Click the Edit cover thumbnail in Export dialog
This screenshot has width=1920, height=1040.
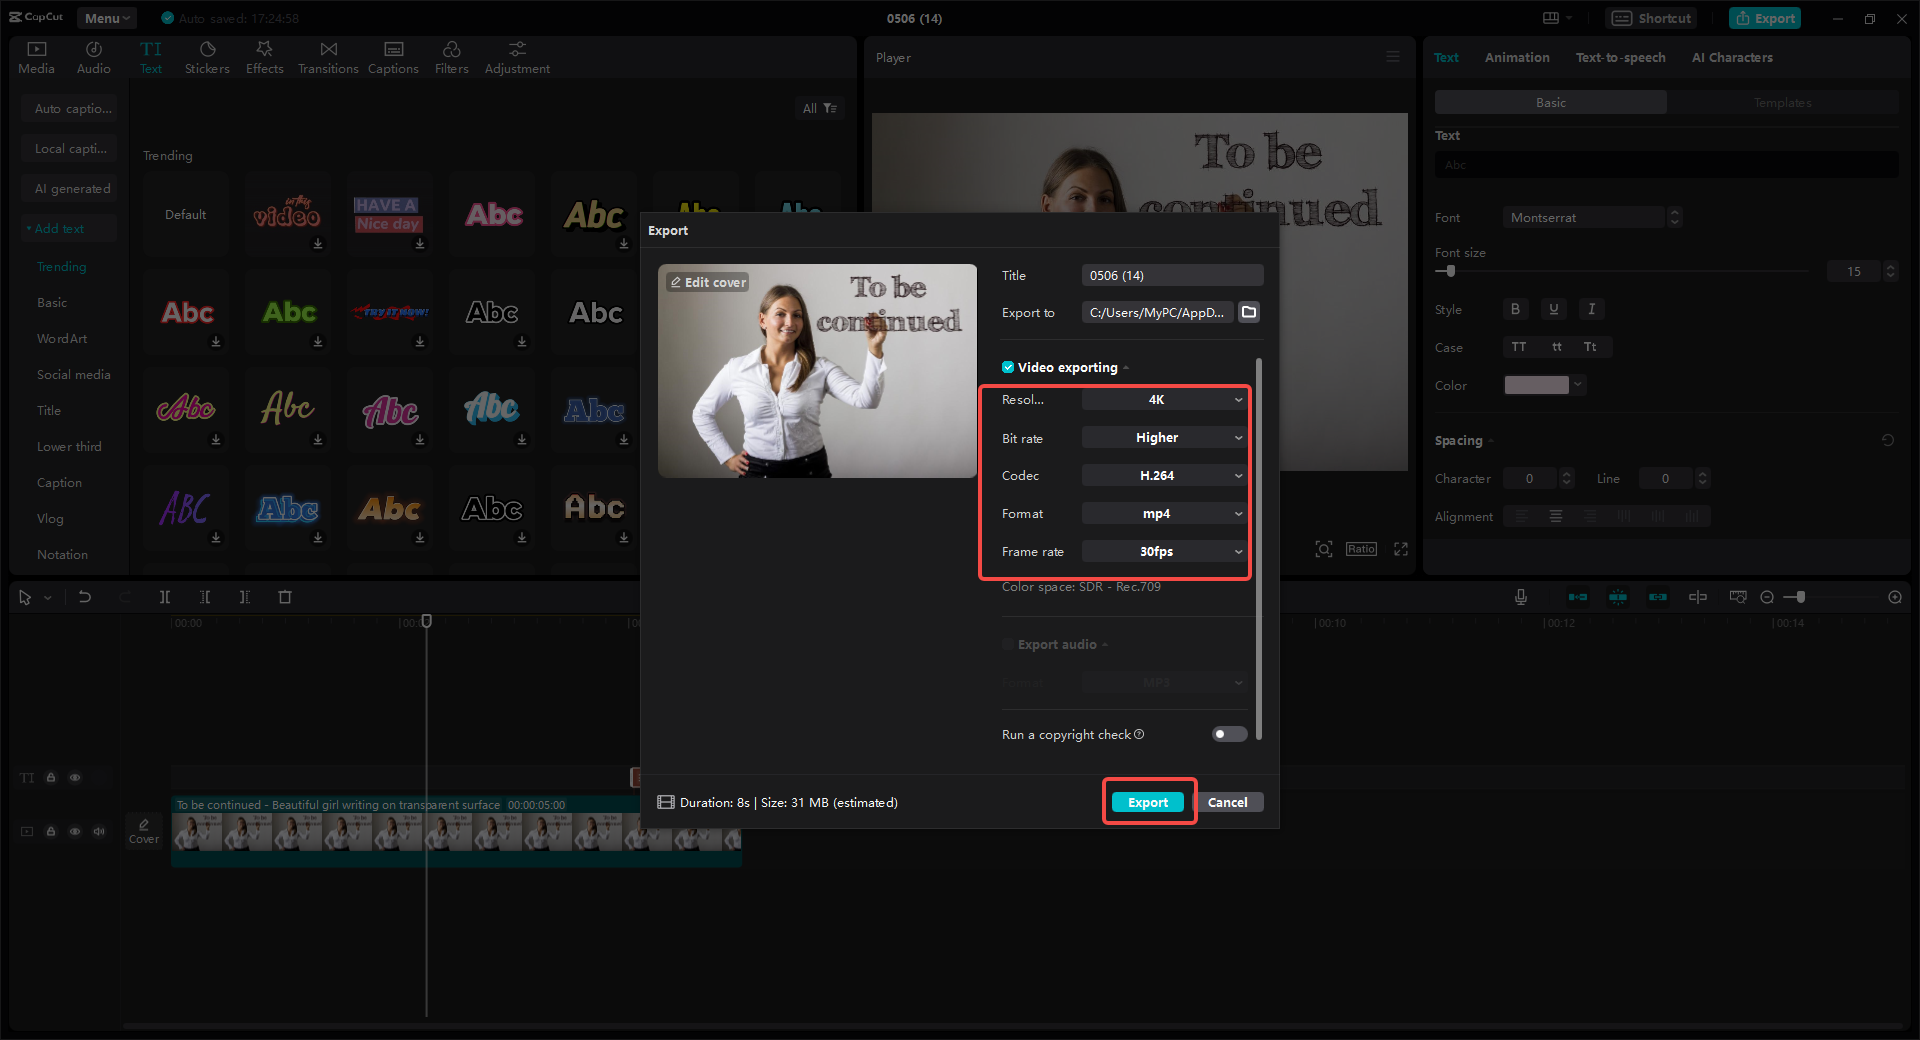click(707, 282)
